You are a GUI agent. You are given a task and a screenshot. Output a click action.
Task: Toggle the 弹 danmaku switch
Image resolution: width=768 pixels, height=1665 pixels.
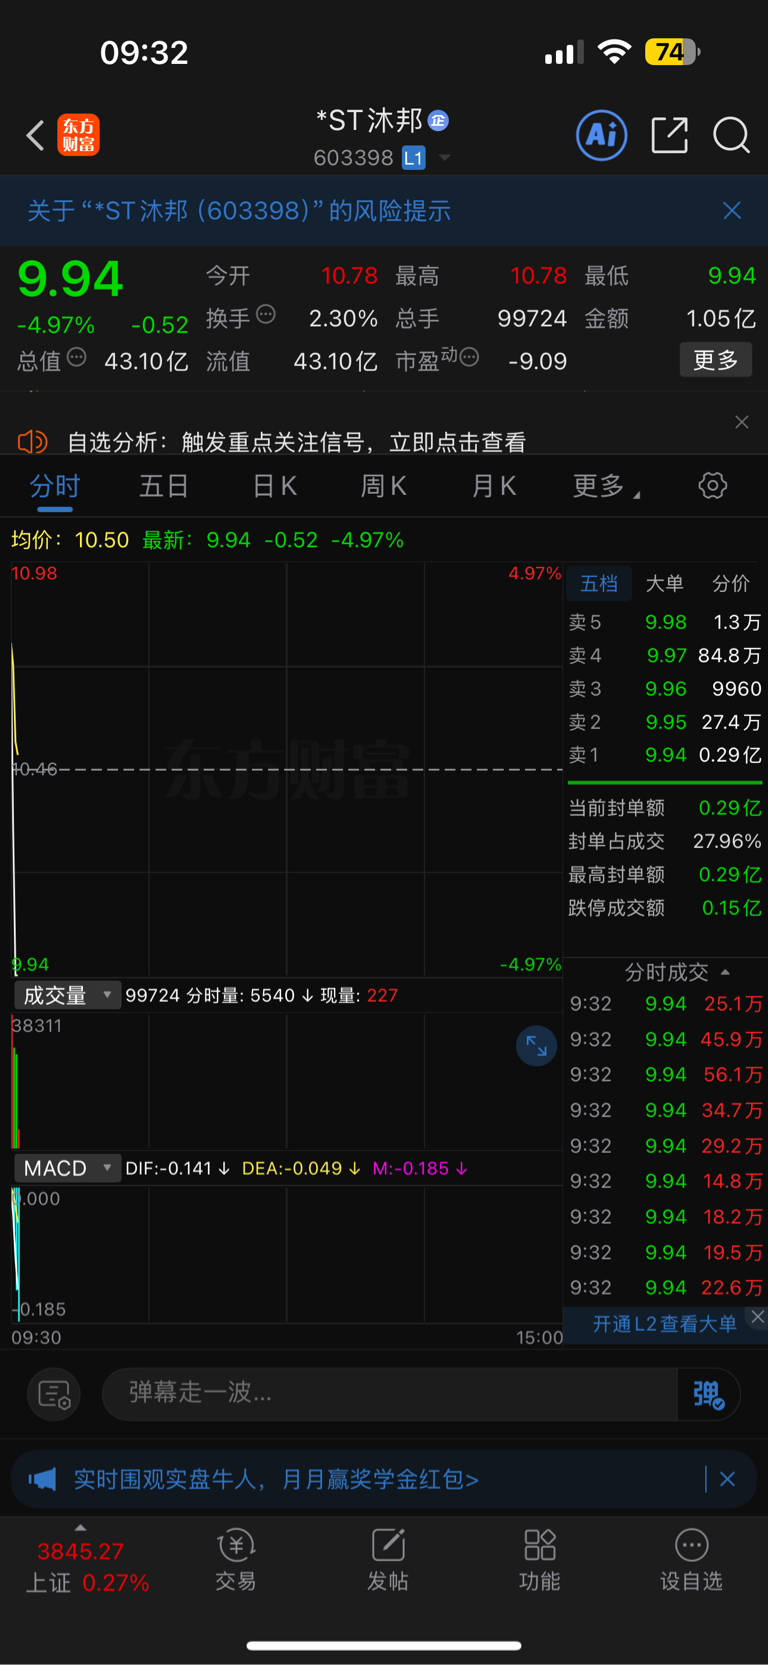[x=708, y=1394]
